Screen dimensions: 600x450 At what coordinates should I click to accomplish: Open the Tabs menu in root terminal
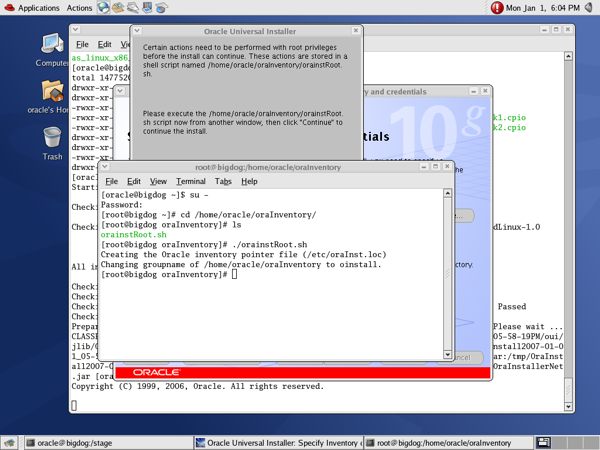[x=222, y=181]
